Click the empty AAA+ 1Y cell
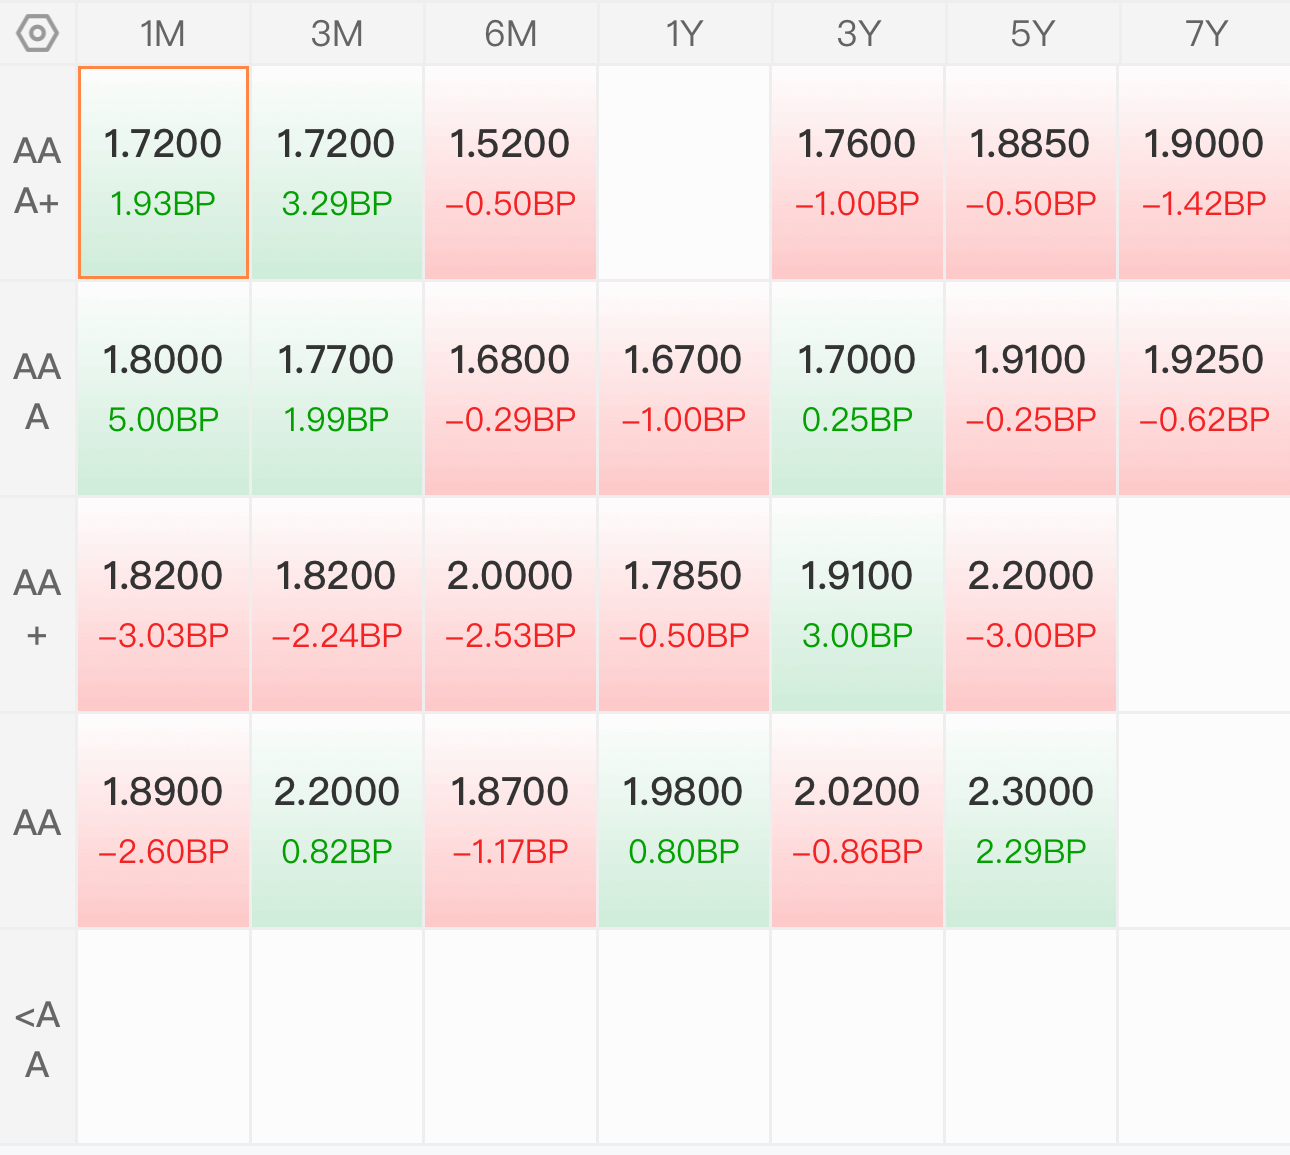 (x=684, y=173)
